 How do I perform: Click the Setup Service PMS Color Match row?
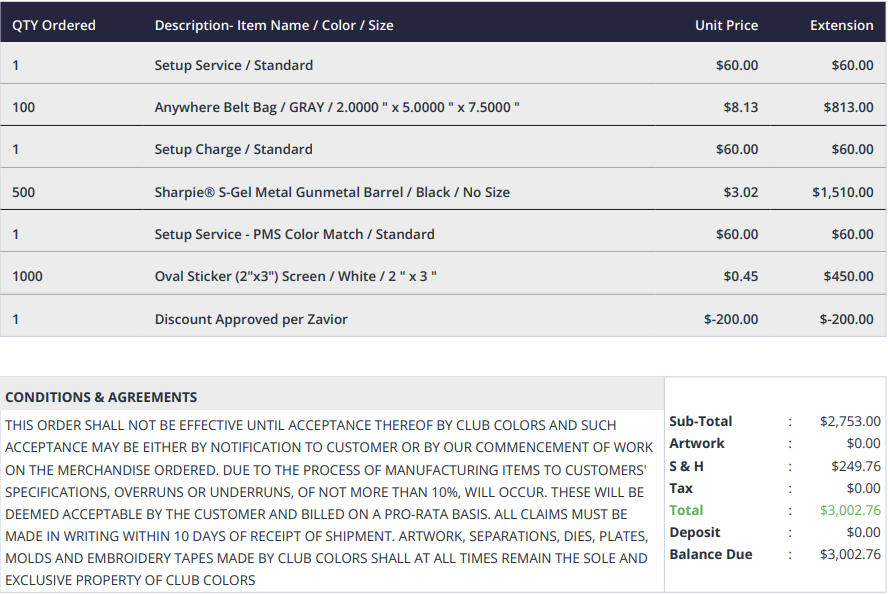[x=443, y=232]
